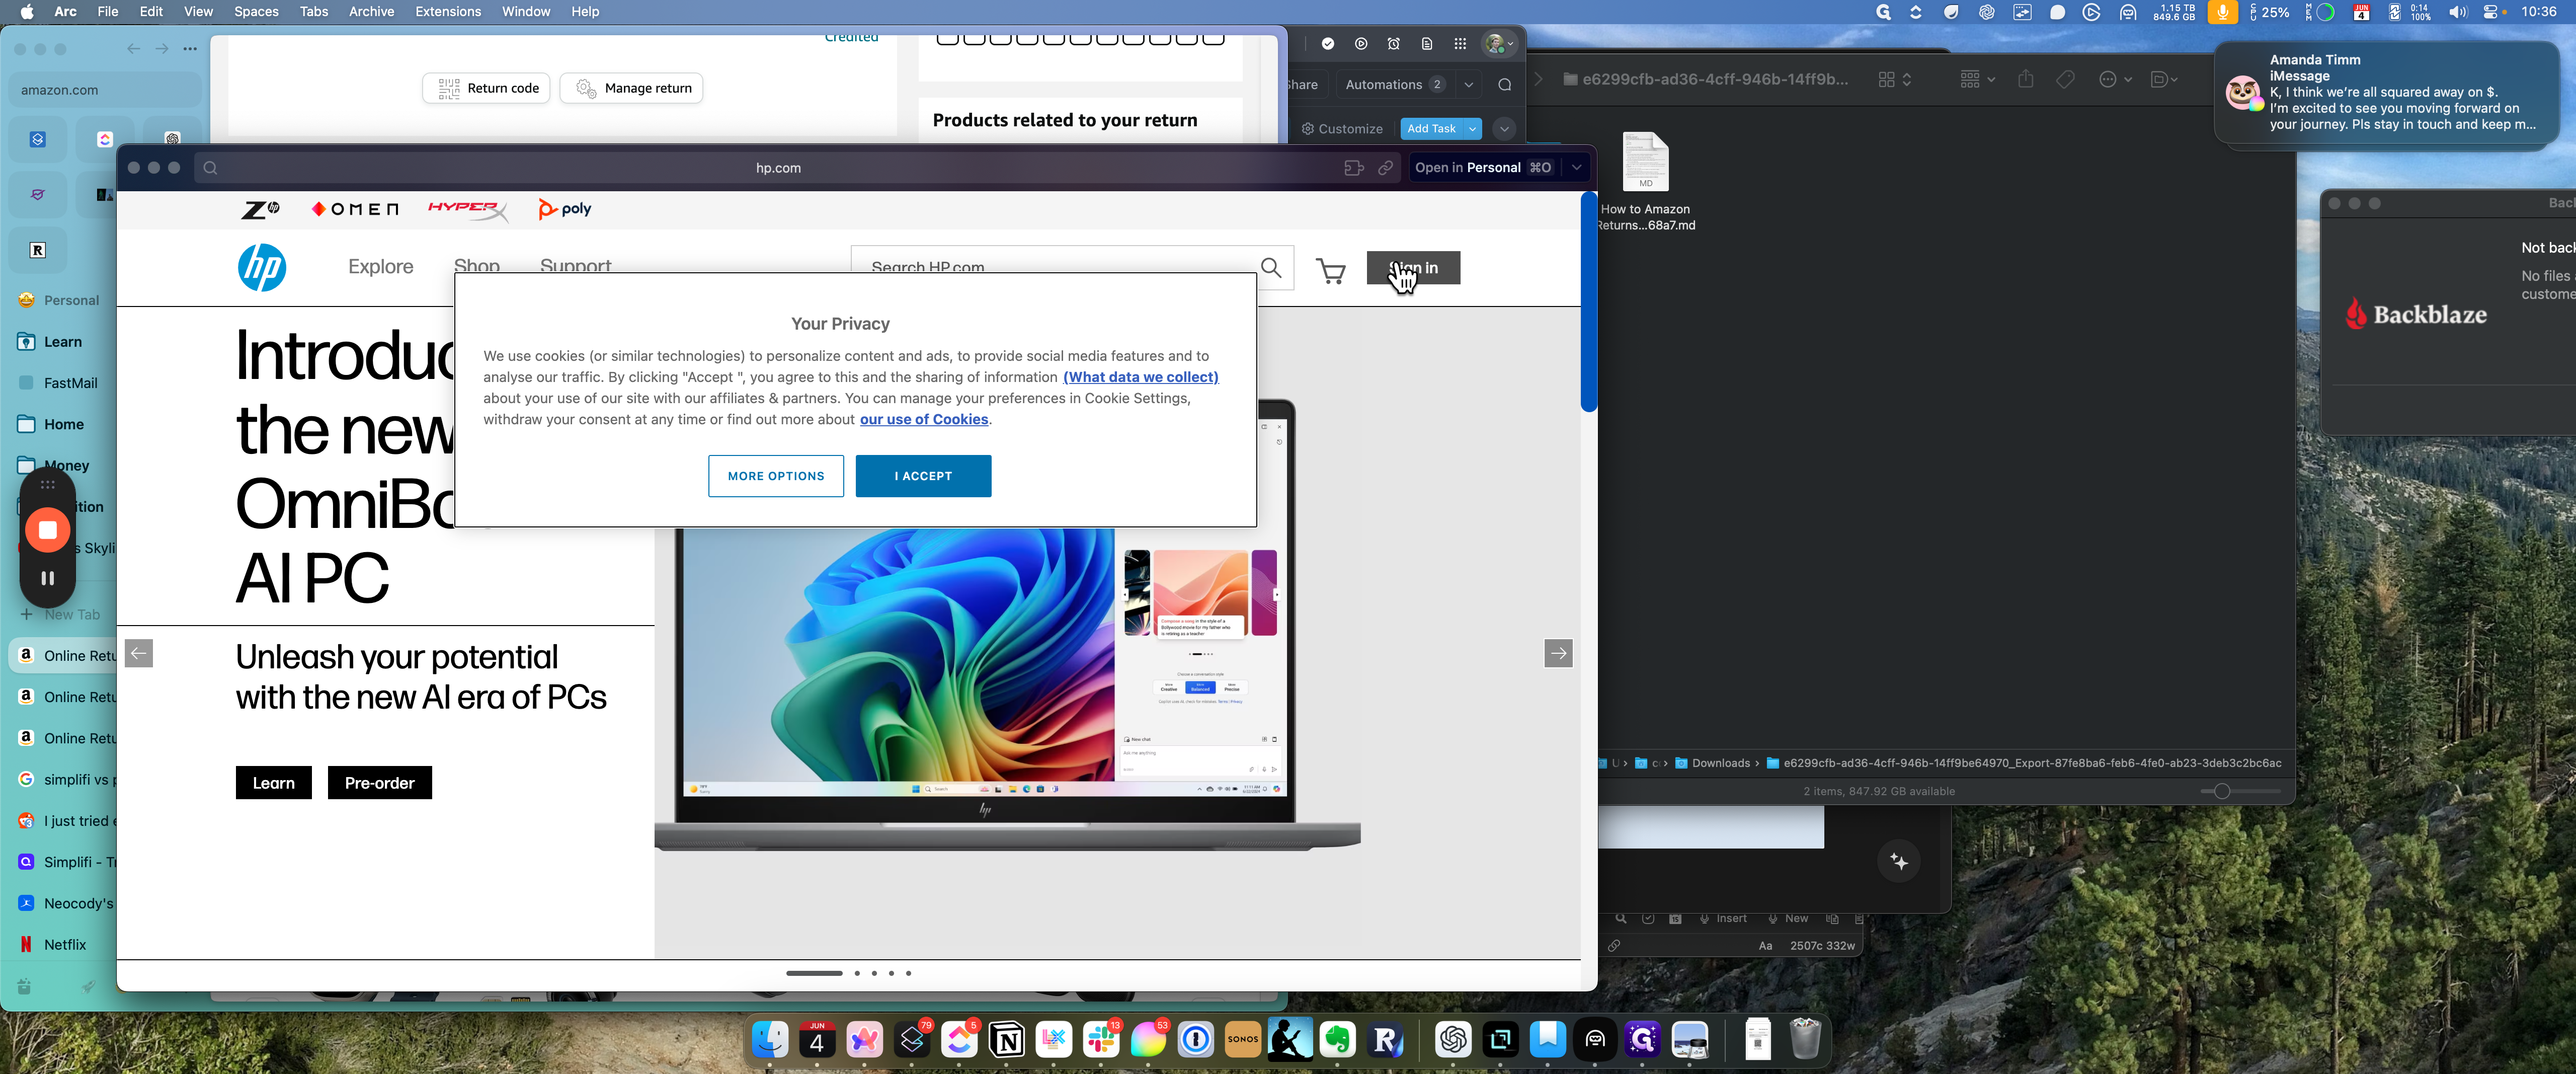Click the tag icon in Finder toolbar

click(2065, 79)
